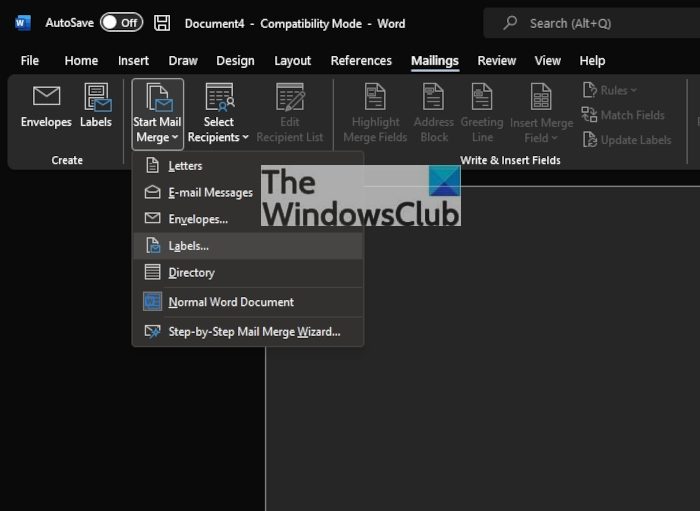Screen dimensions: 700x511
Task: Expand the Insert Merge Field dropdown arrow
Action: [x=554, y=138]
